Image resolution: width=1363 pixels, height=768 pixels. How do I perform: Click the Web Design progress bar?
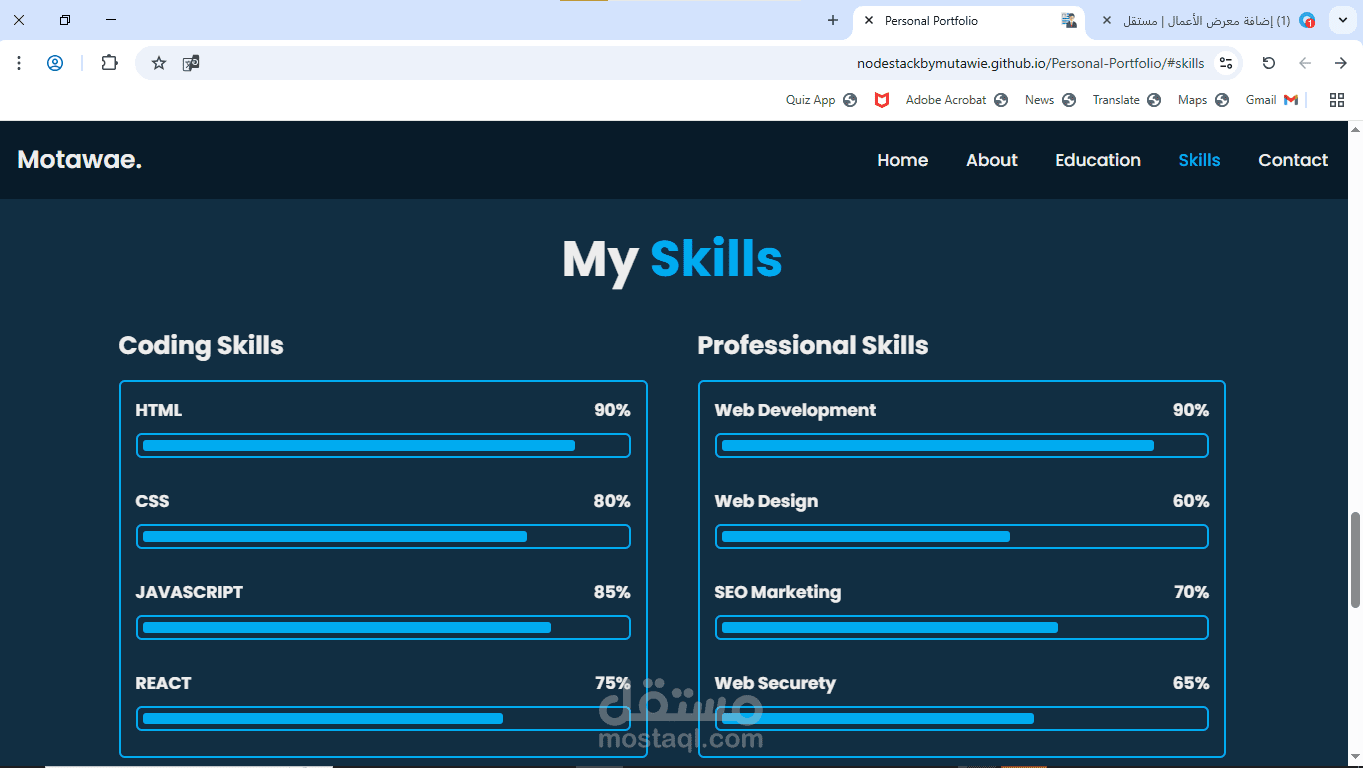(x=962, y=537)
